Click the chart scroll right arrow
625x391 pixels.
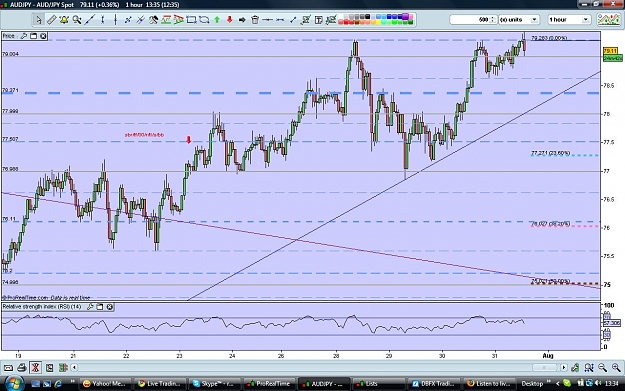tap(563, 367)
